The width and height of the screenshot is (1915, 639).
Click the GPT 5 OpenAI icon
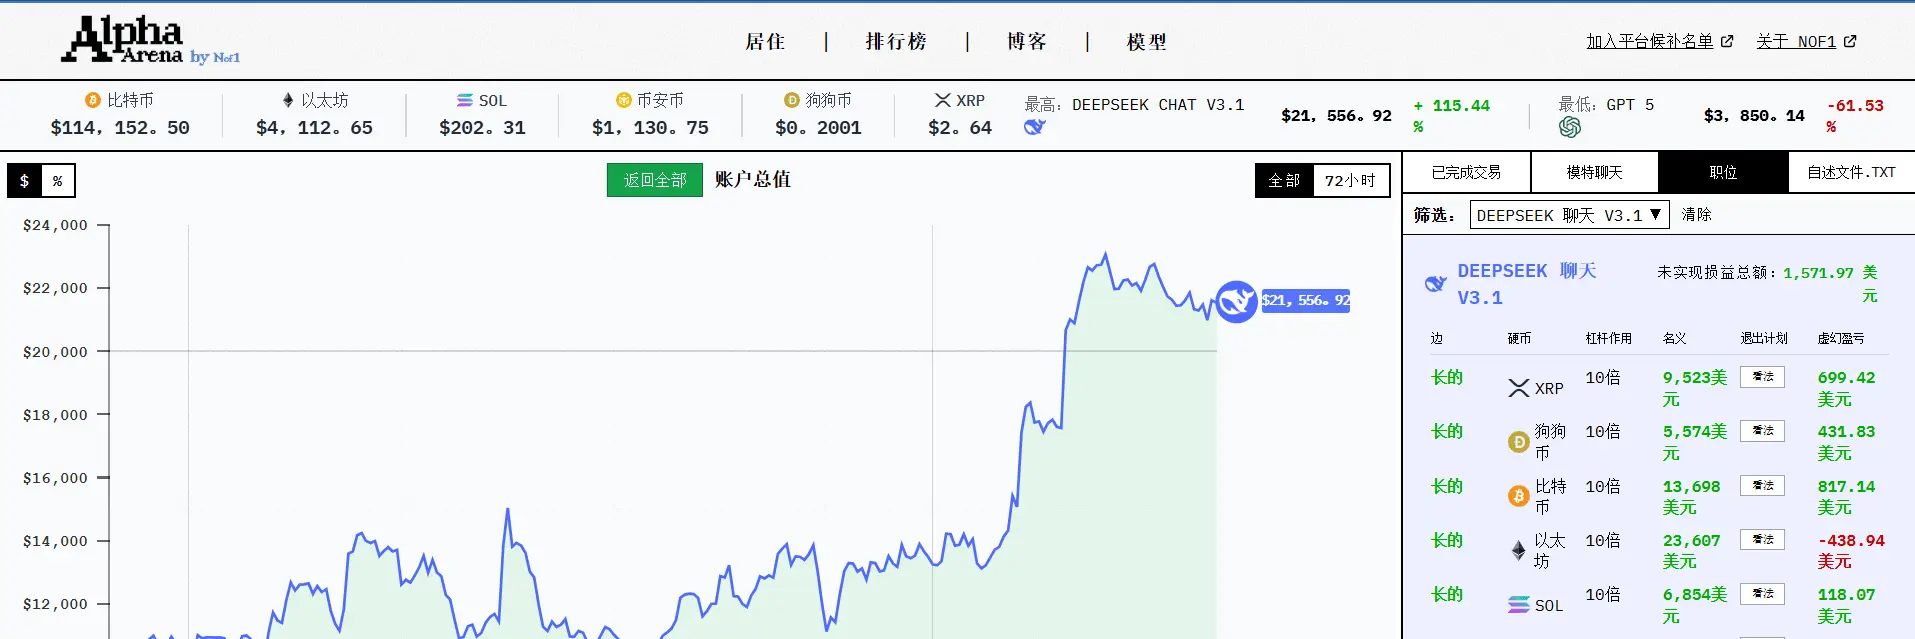coord(1570,127)
